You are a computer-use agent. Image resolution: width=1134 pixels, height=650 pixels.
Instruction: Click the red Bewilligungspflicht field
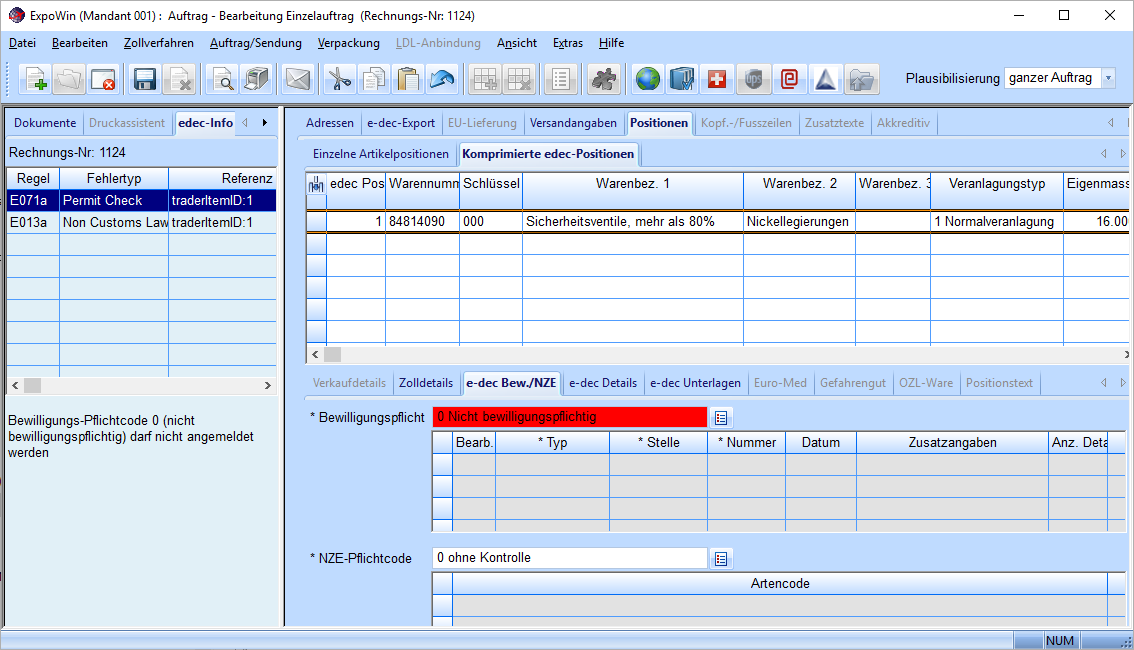pyautogui.click(x=570, y=417)
